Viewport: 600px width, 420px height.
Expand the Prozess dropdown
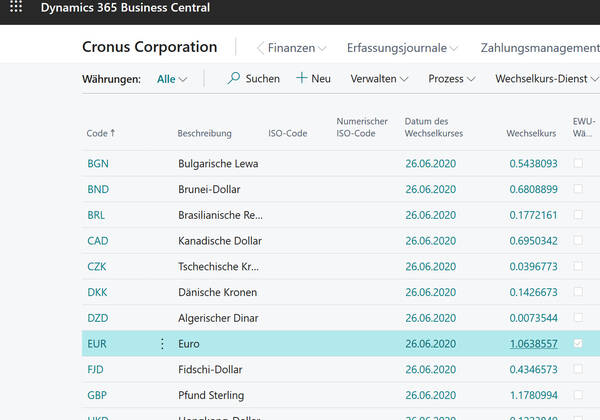click(452, 79)
